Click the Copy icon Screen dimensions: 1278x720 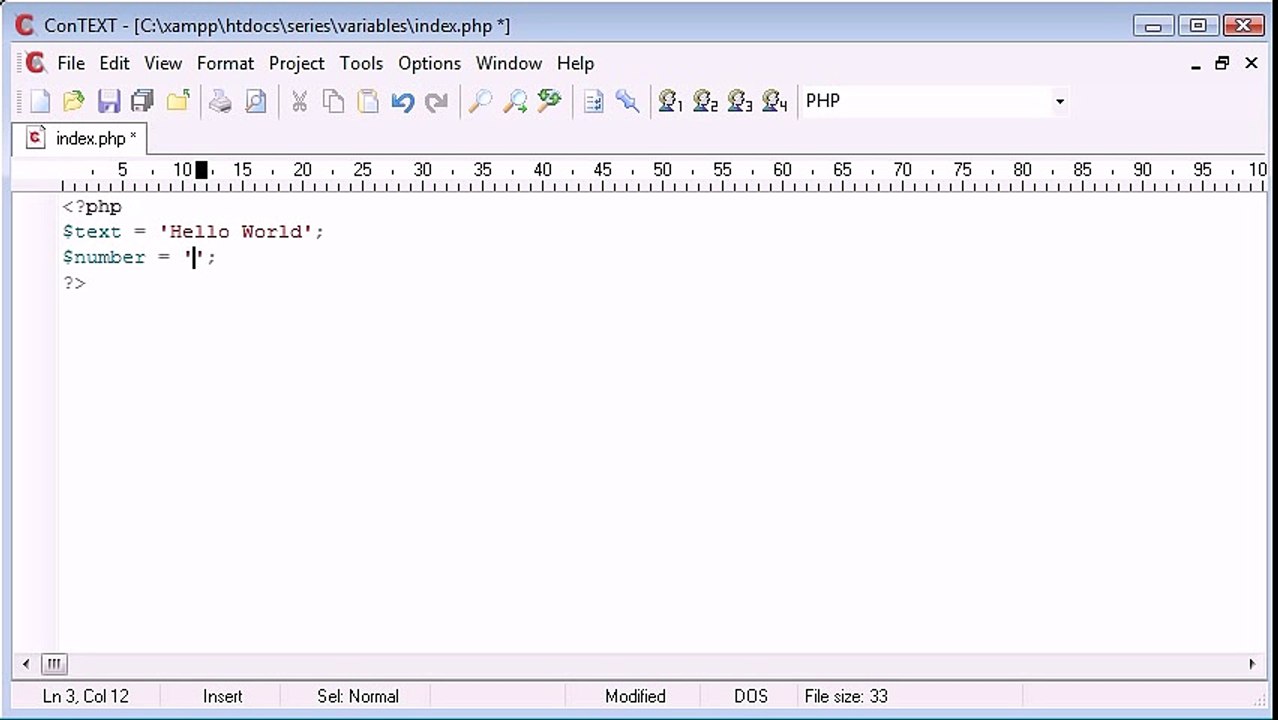point(334,101)
